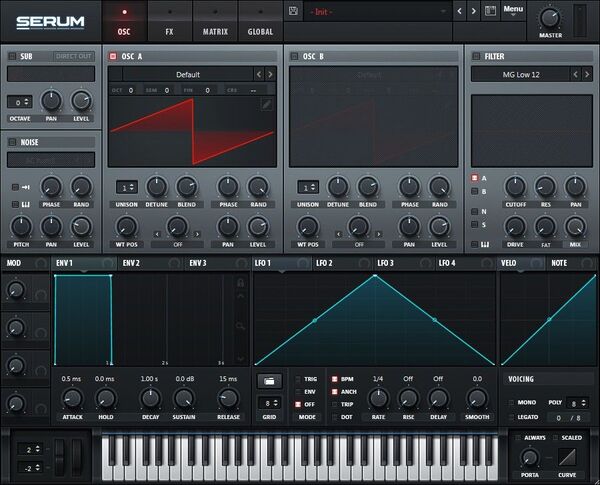Switch to the MATRIX tab
The height and width of the screenshot is (485, 600).
pyautogui.click(x=215, y=22)
